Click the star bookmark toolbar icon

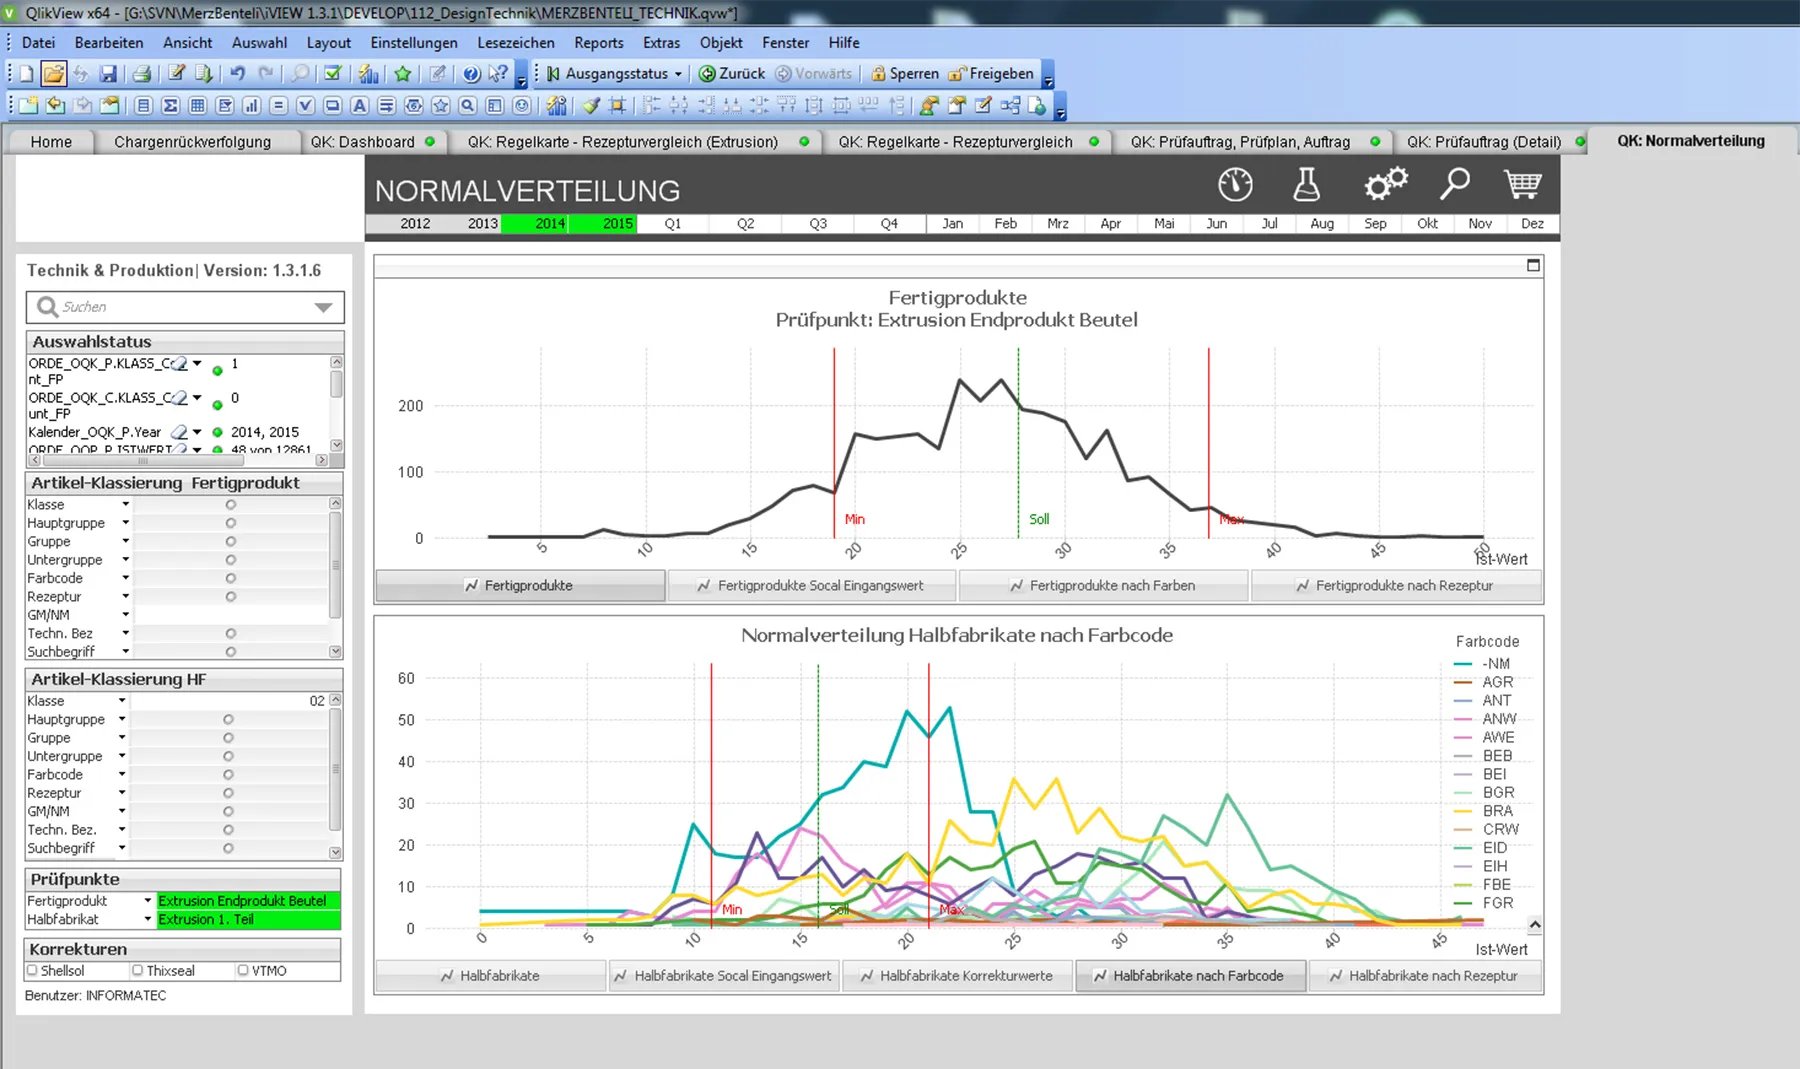click(x=403, y=74)
